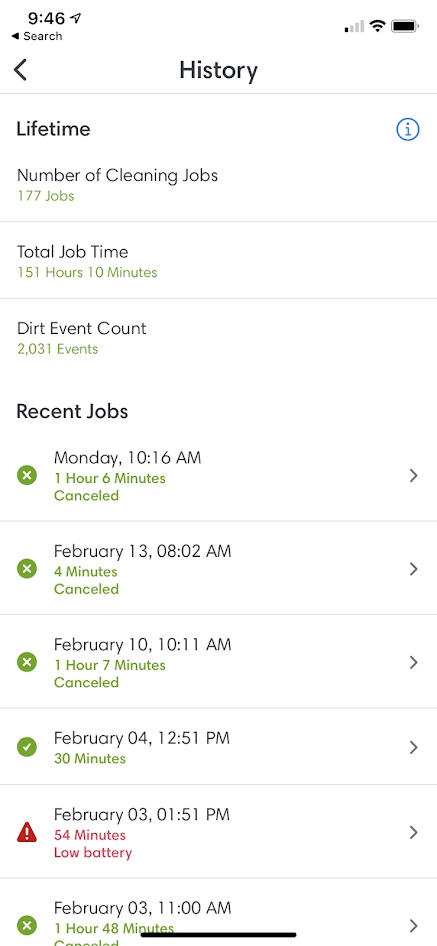
Task: Select the Total Job Time row
Action: 218,261
